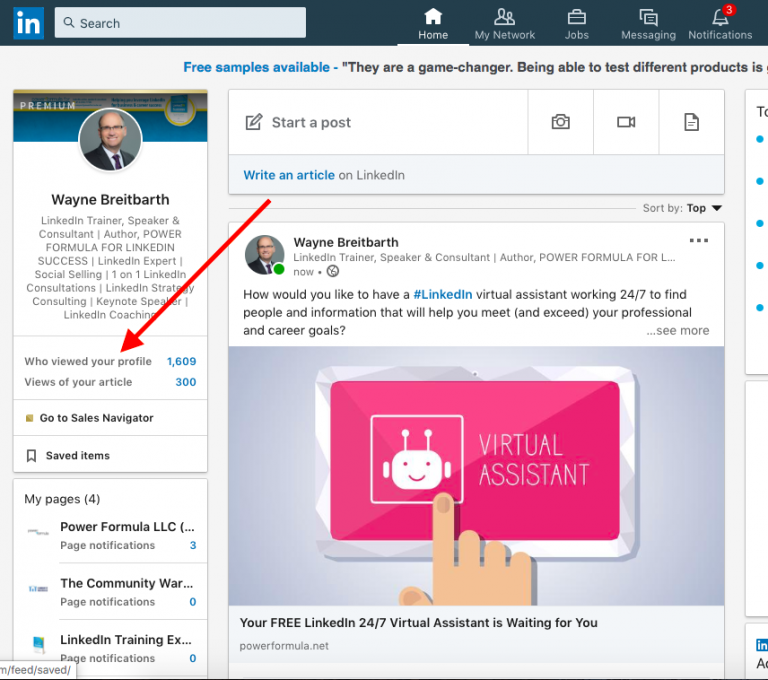Click the magnifier icon in search box
This screenshot has width=768, height=680.
point(69,23)
